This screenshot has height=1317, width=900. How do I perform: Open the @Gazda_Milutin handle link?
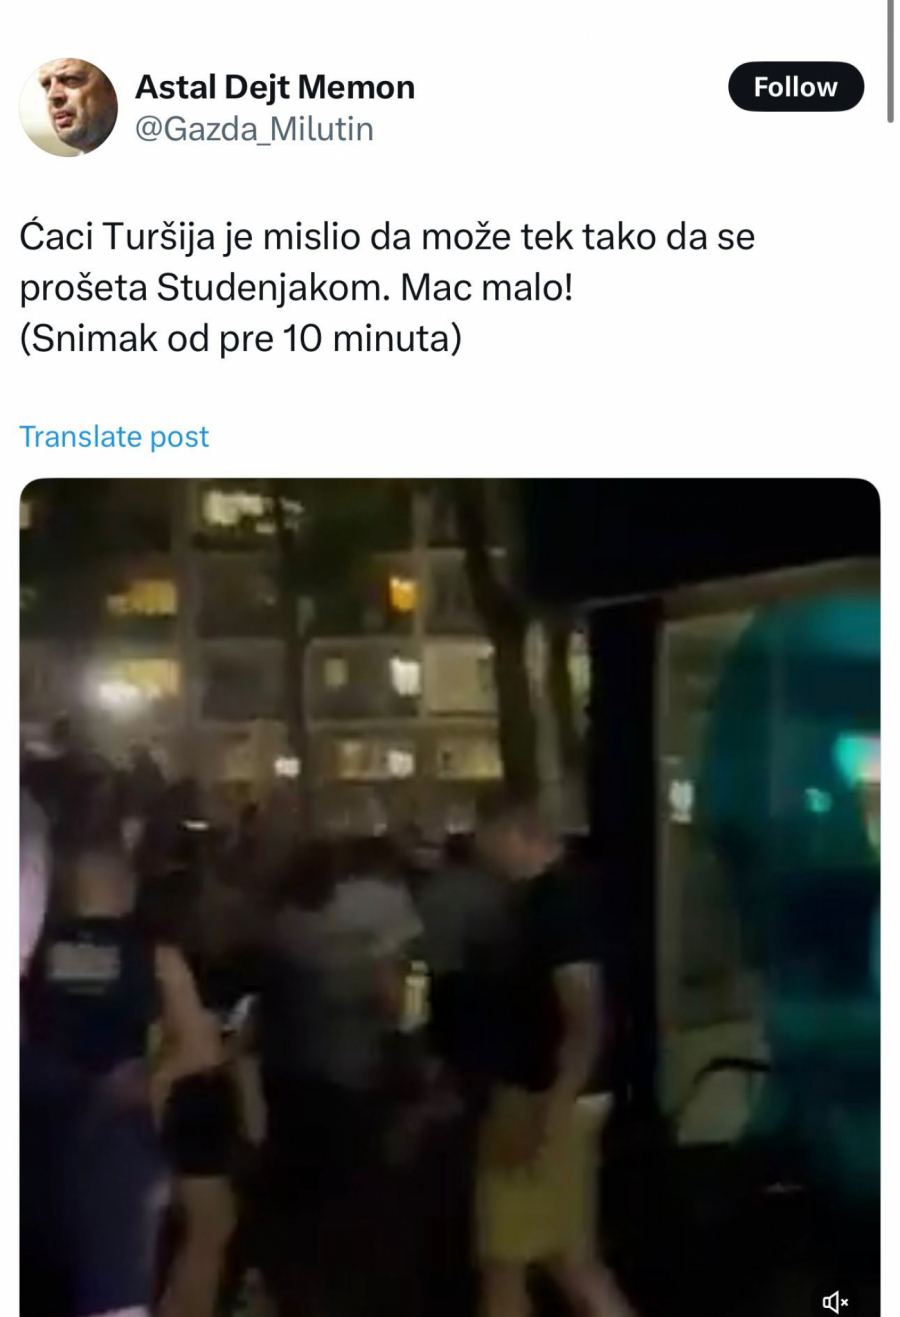pyautogui.click(x=254, y=129)
